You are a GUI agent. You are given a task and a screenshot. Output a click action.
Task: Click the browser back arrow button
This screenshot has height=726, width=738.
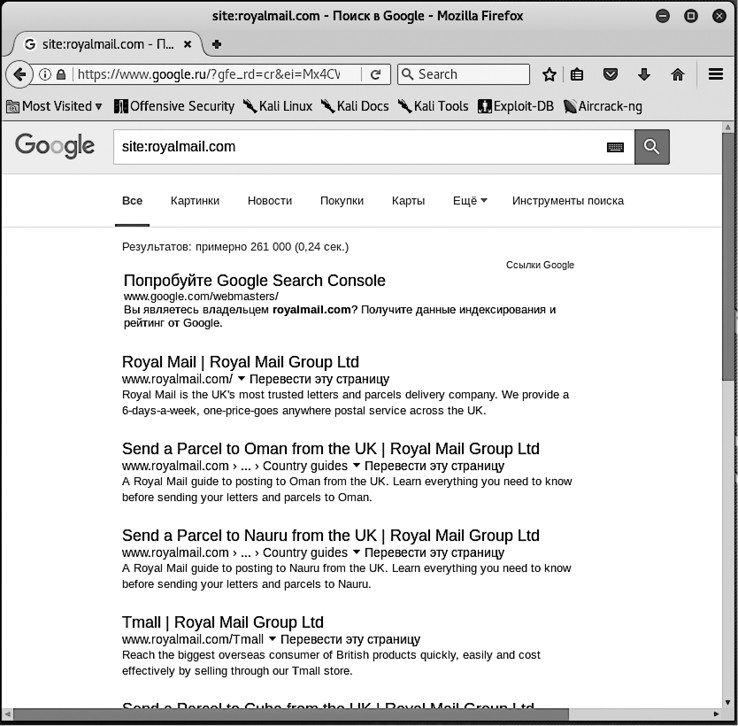(x=18, y=74)
